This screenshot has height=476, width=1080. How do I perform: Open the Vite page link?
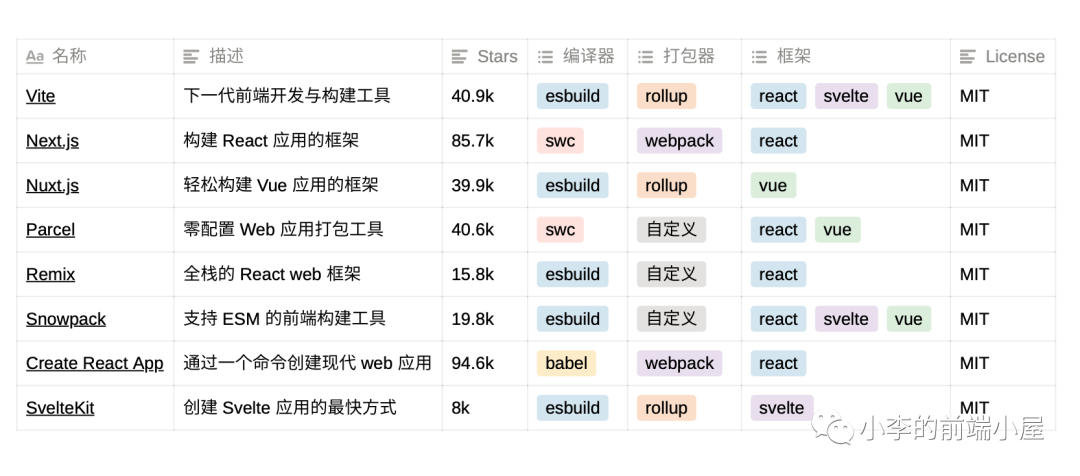coord(41,97)
